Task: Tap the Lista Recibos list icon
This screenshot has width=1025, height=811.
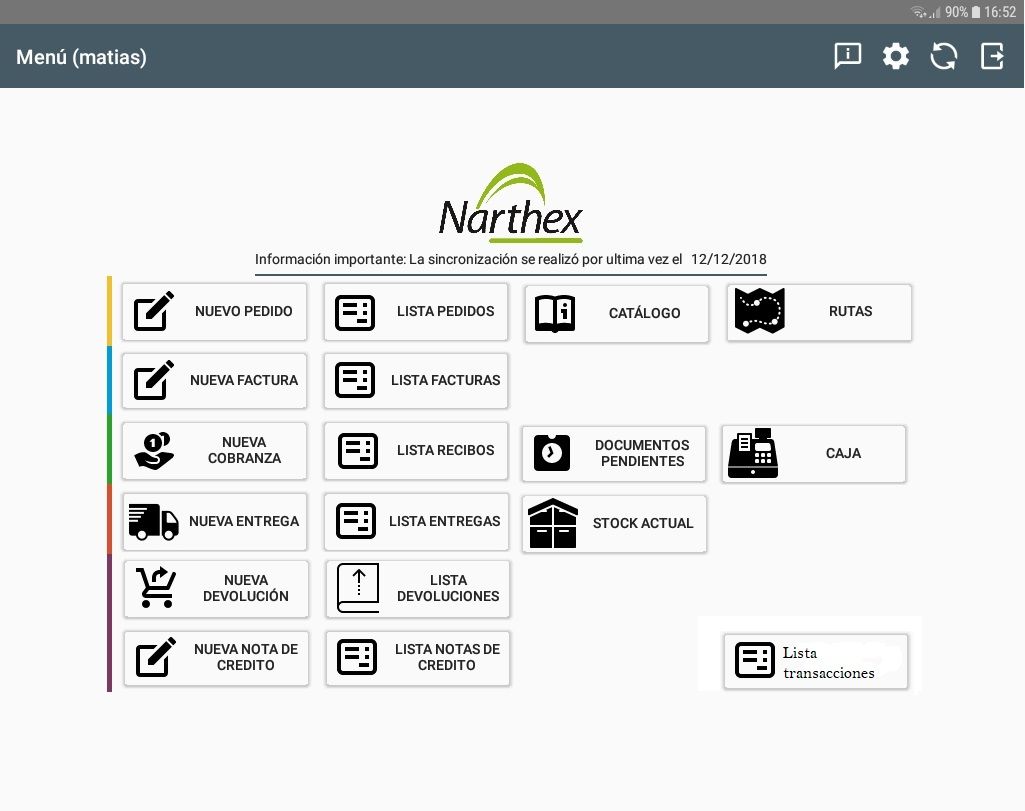Action: (358, 451)
